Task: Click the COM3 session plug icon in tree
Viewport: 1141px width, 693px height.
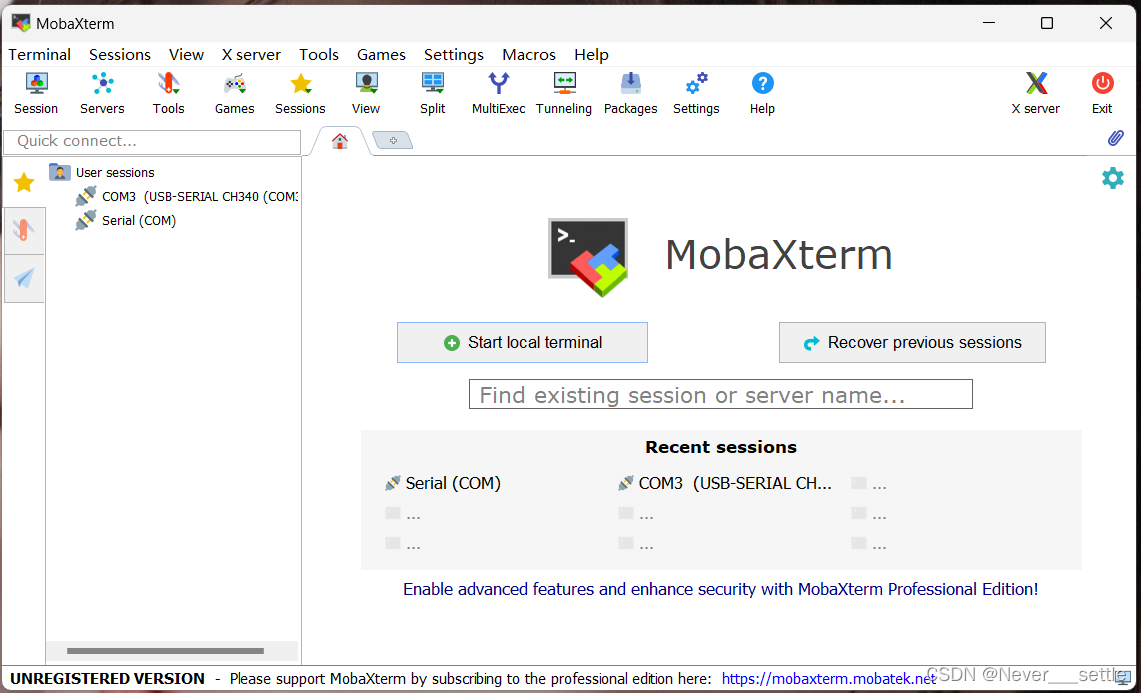Action: pos(86,197)
